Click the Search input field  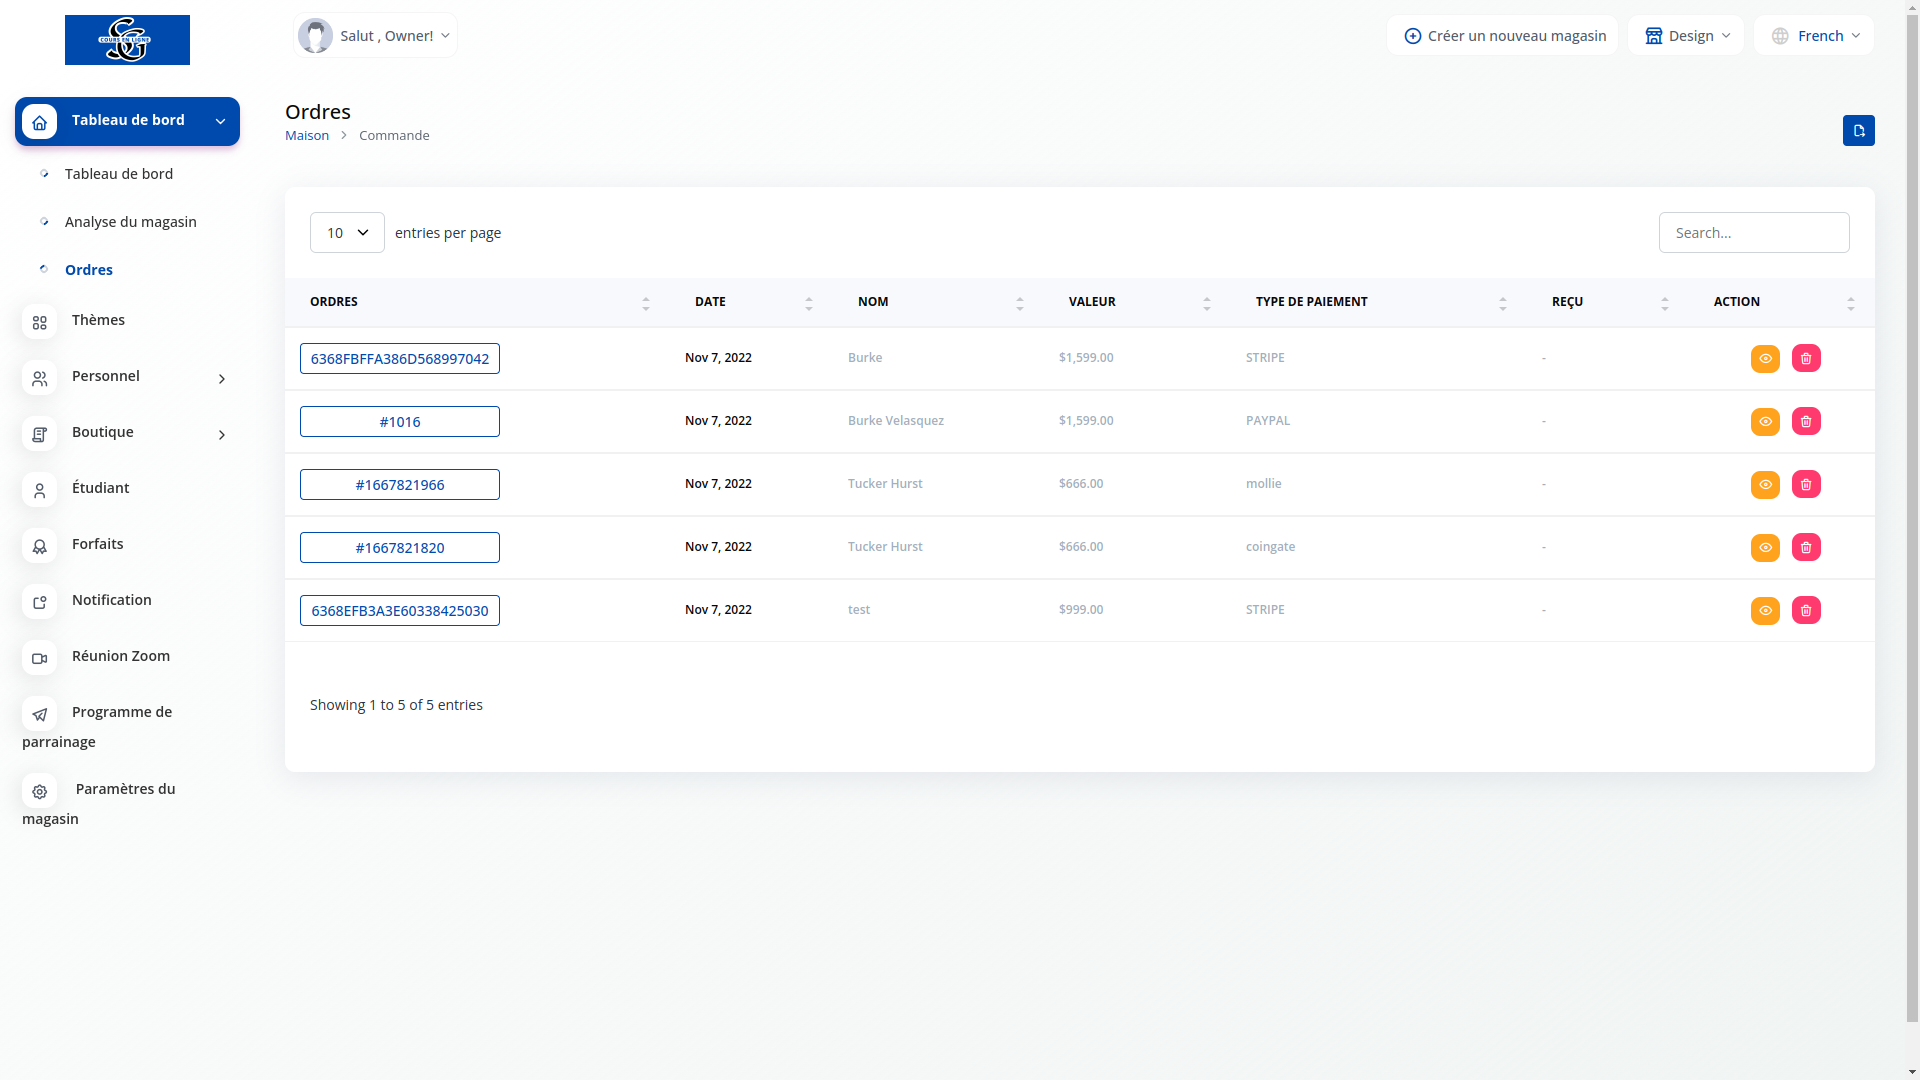(x=1753, y=233)
